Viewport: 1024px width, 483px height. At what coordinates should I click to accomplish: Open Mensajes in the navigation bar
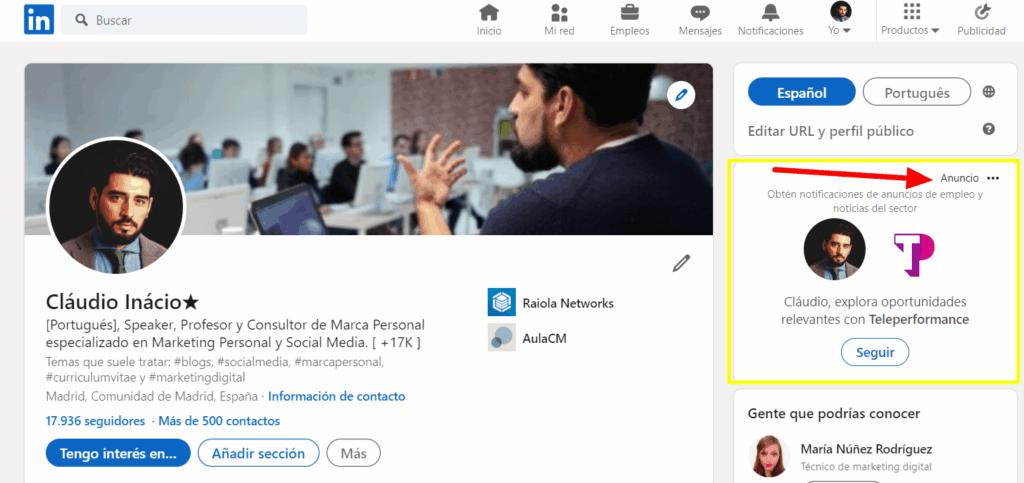pos(700,20)
